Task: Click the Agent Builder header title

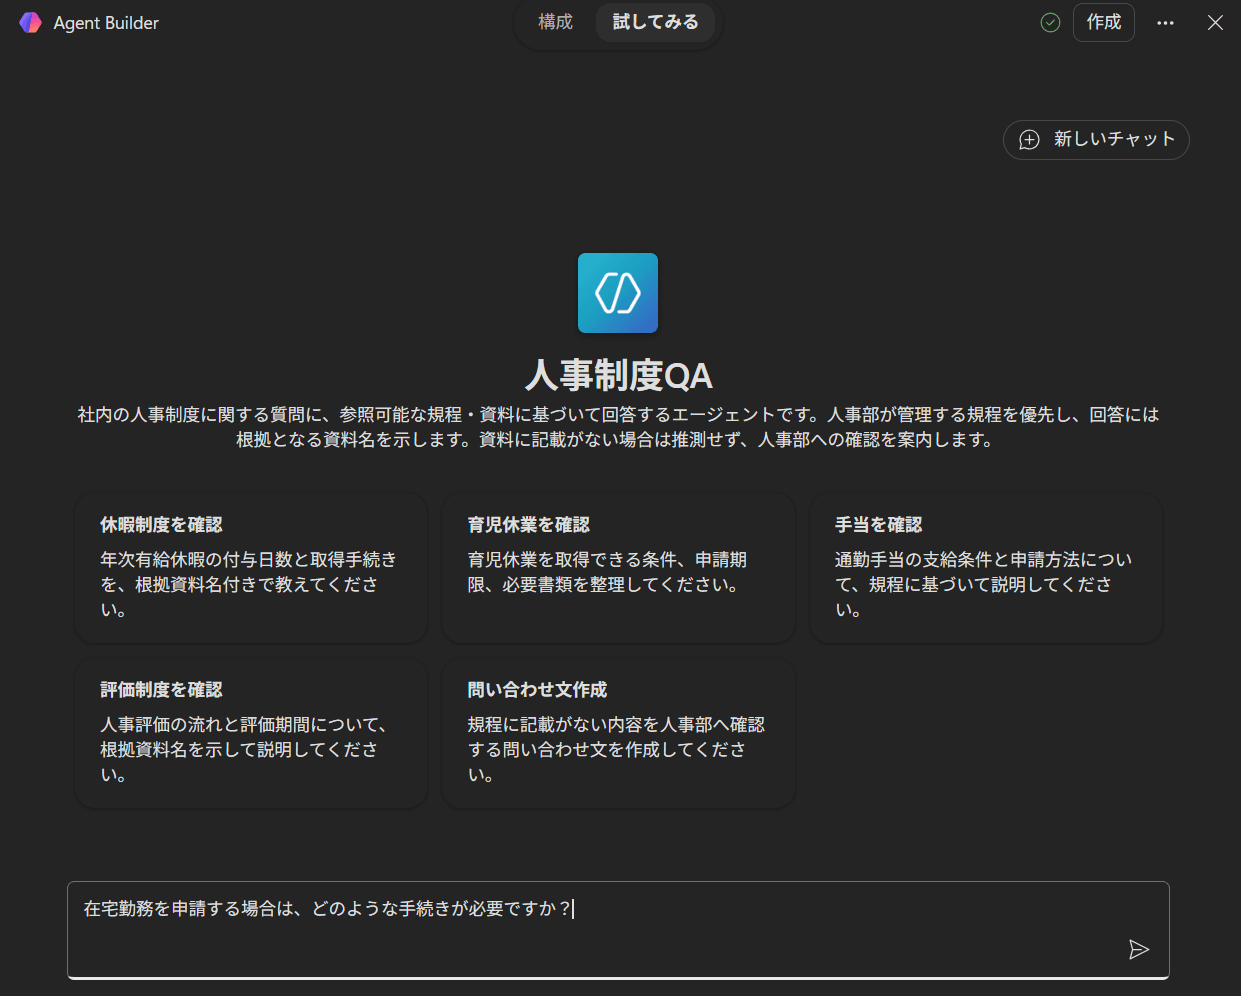Action: coord(106,22)
